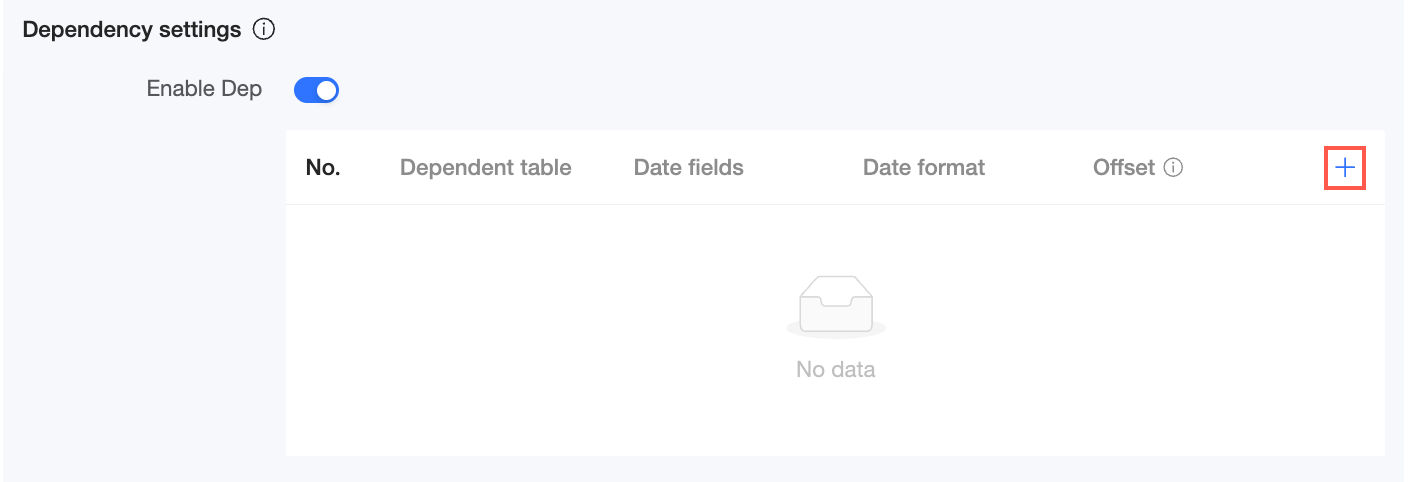Image resolution: width=1416 pixels, height=482 pixels.
Task: Open the Dependency settings help icon
Action: pyautogui.click(x=264, y=30)
